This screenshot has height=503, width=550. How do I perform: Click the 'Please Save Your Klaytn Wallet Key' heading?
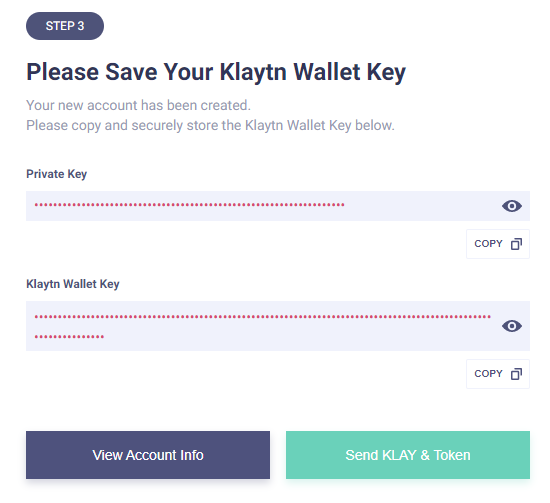tap(216, 73)
